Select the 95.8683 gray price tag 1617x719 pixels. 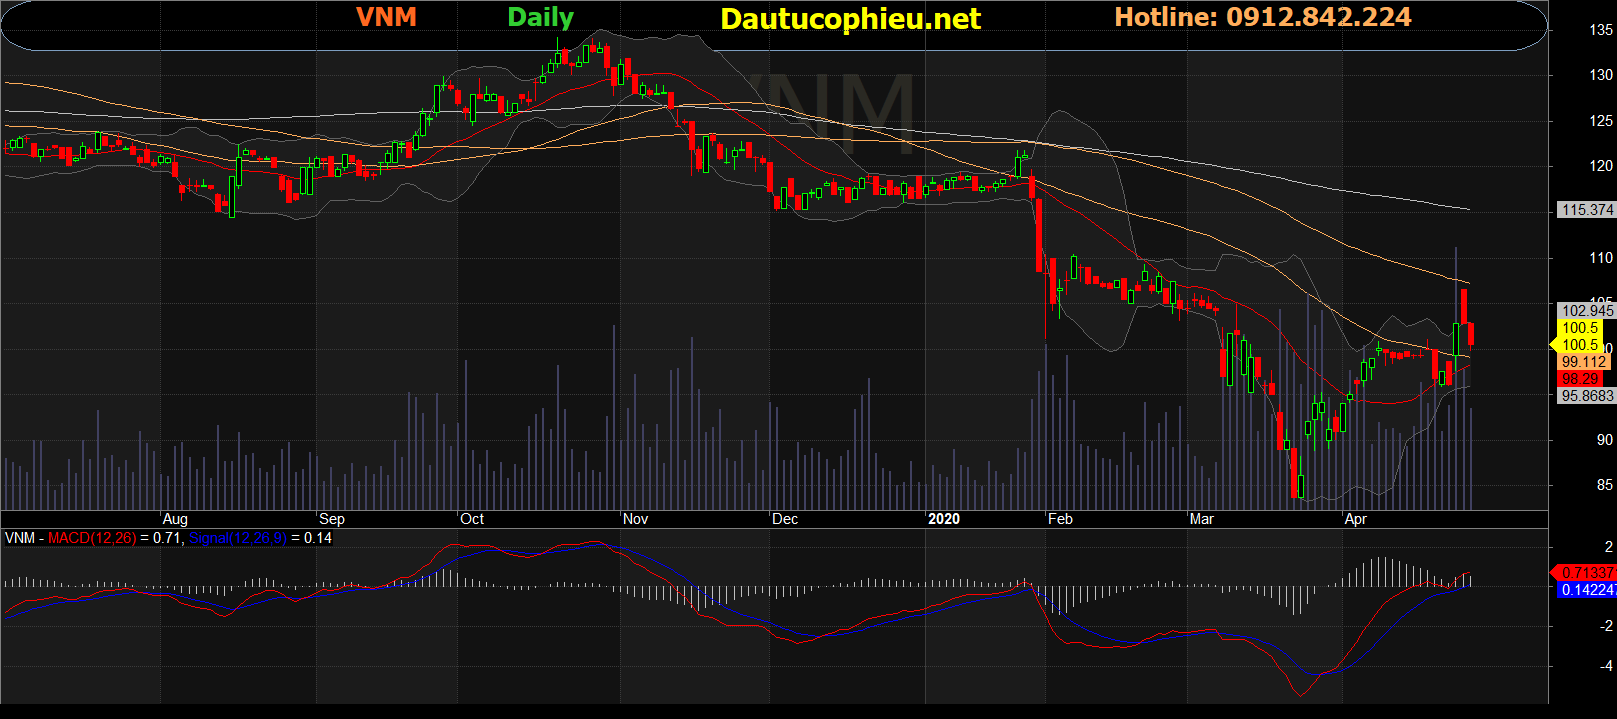tap(1586, 396)
